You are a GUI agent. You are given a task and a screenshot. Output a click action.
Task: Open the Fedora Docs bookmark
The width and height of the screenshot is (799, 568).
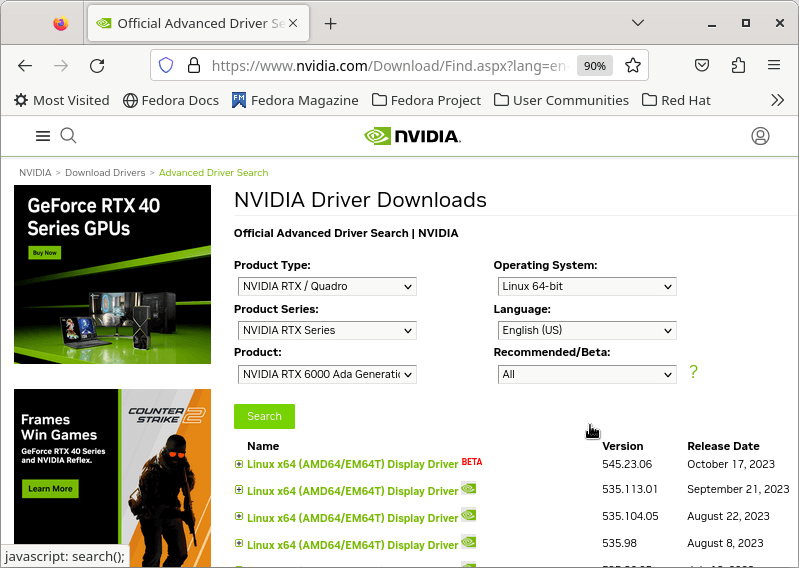coord(171,100)
